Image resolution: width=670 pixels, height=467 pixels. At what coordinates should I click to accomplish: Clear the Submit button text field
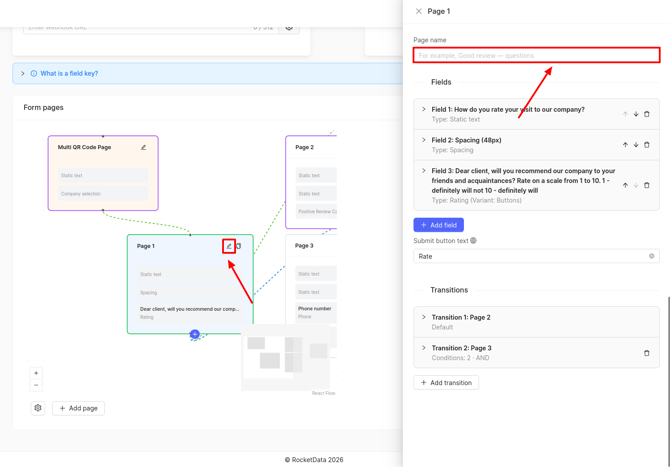click(x=651, y=256)
